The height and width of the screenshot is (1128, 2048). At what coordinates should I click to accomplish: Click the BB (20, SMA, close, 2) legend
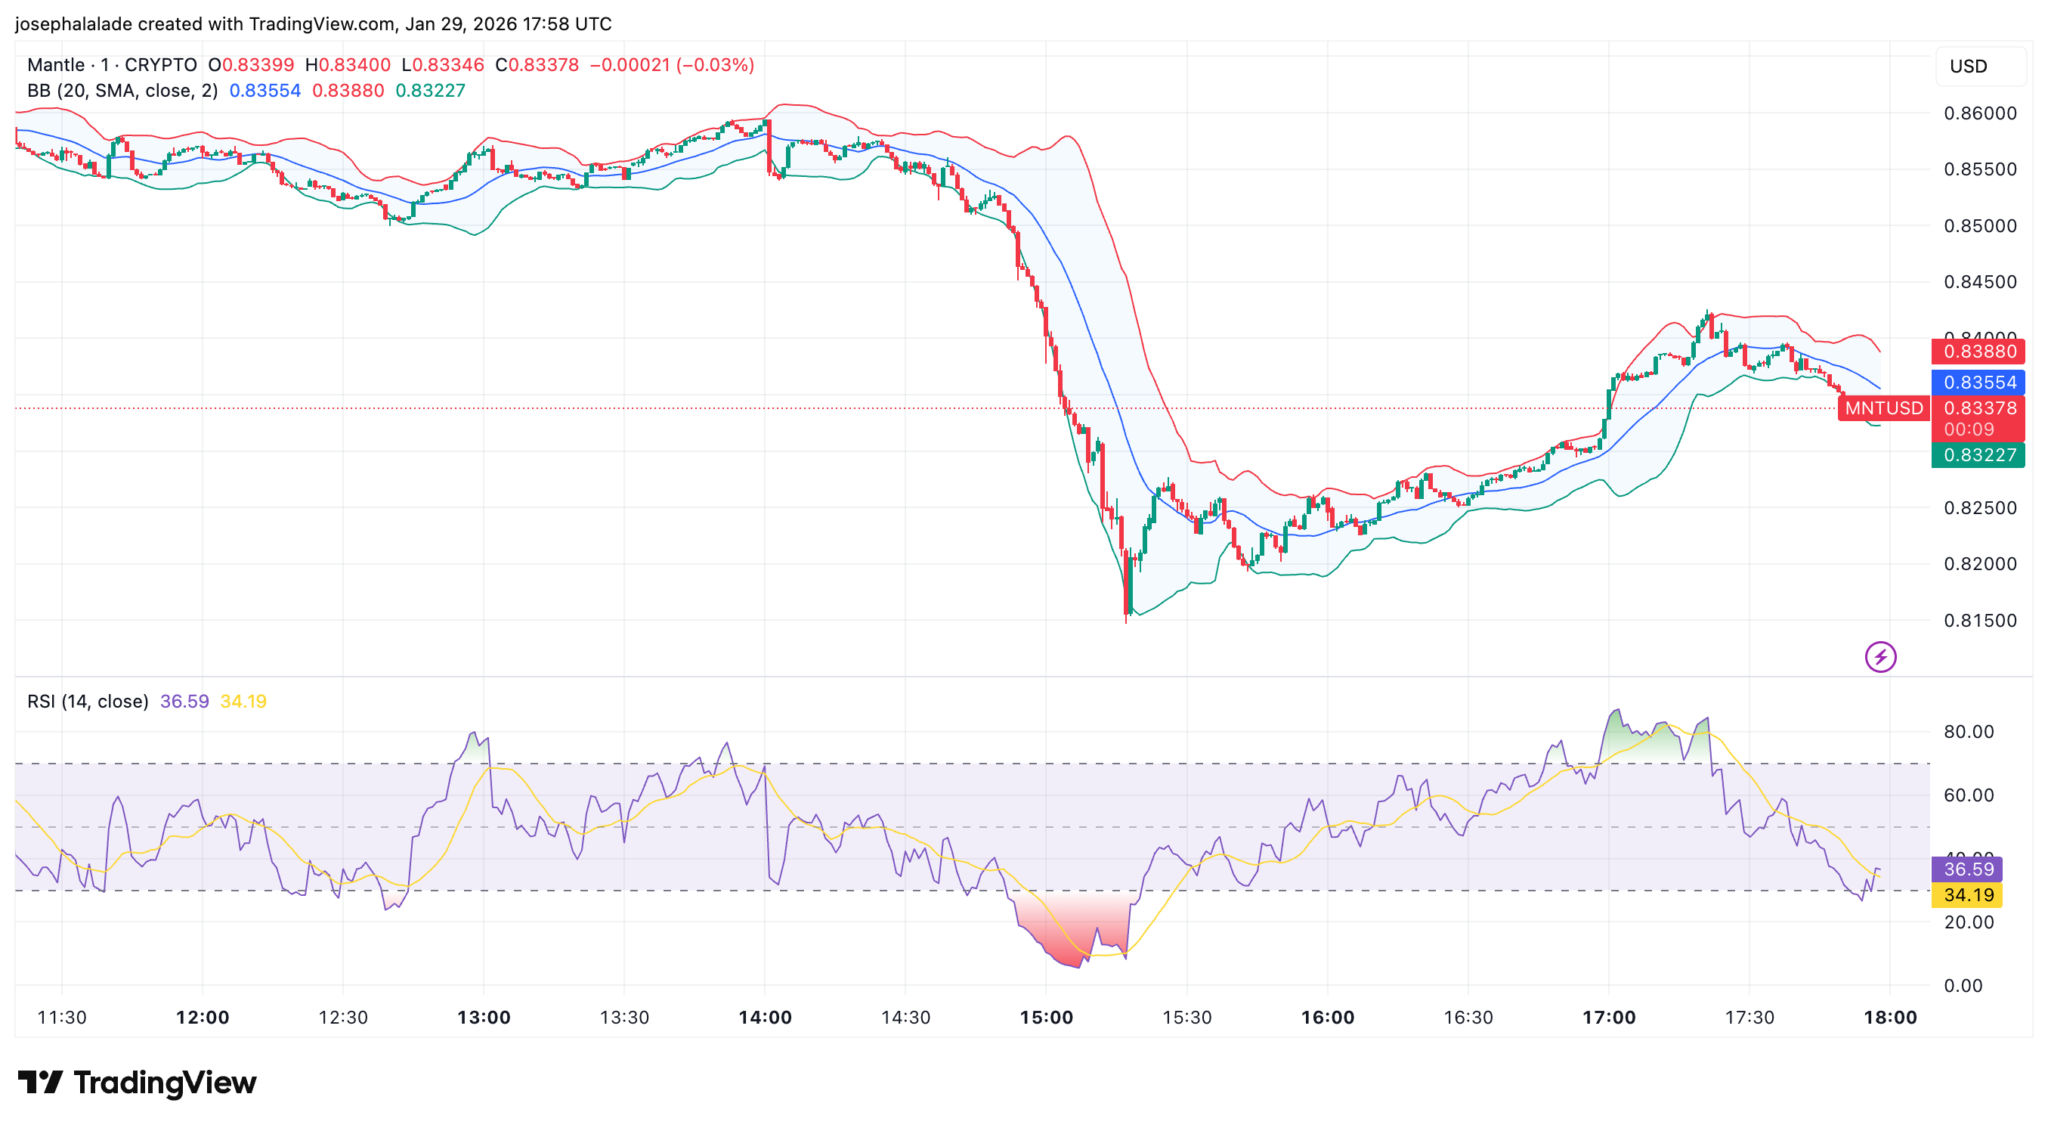click(x=122, y=91)
